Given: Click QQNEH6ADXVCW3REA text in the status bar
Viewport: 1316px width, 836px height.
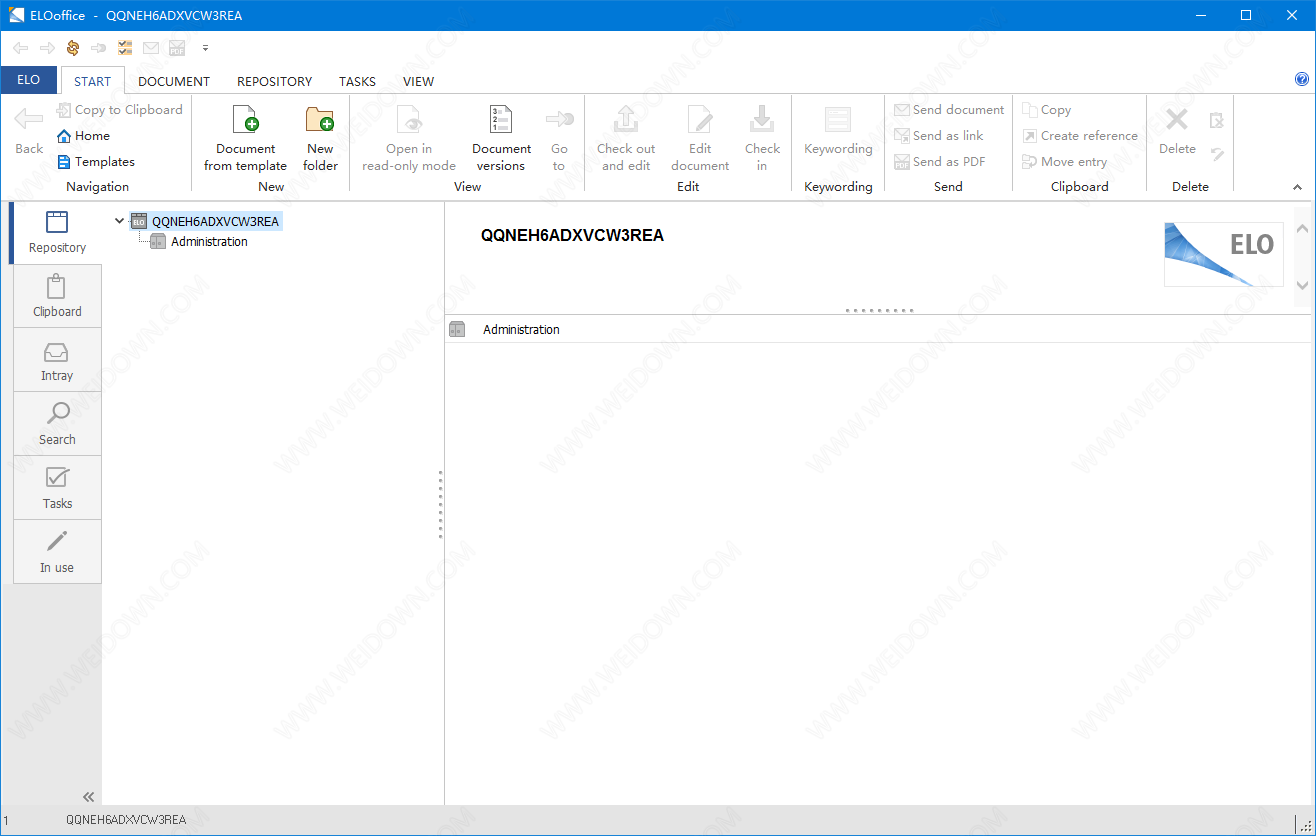Looking at the screenshot, I should [126, 820].
